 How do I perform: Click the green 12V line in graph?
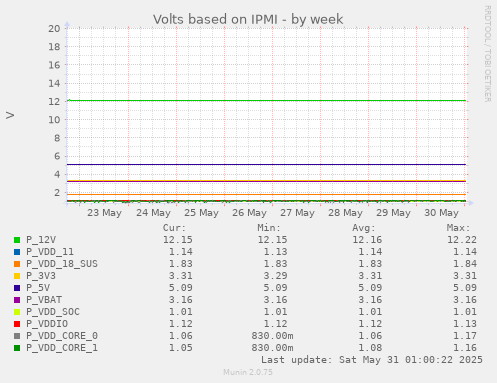(267, 100)
